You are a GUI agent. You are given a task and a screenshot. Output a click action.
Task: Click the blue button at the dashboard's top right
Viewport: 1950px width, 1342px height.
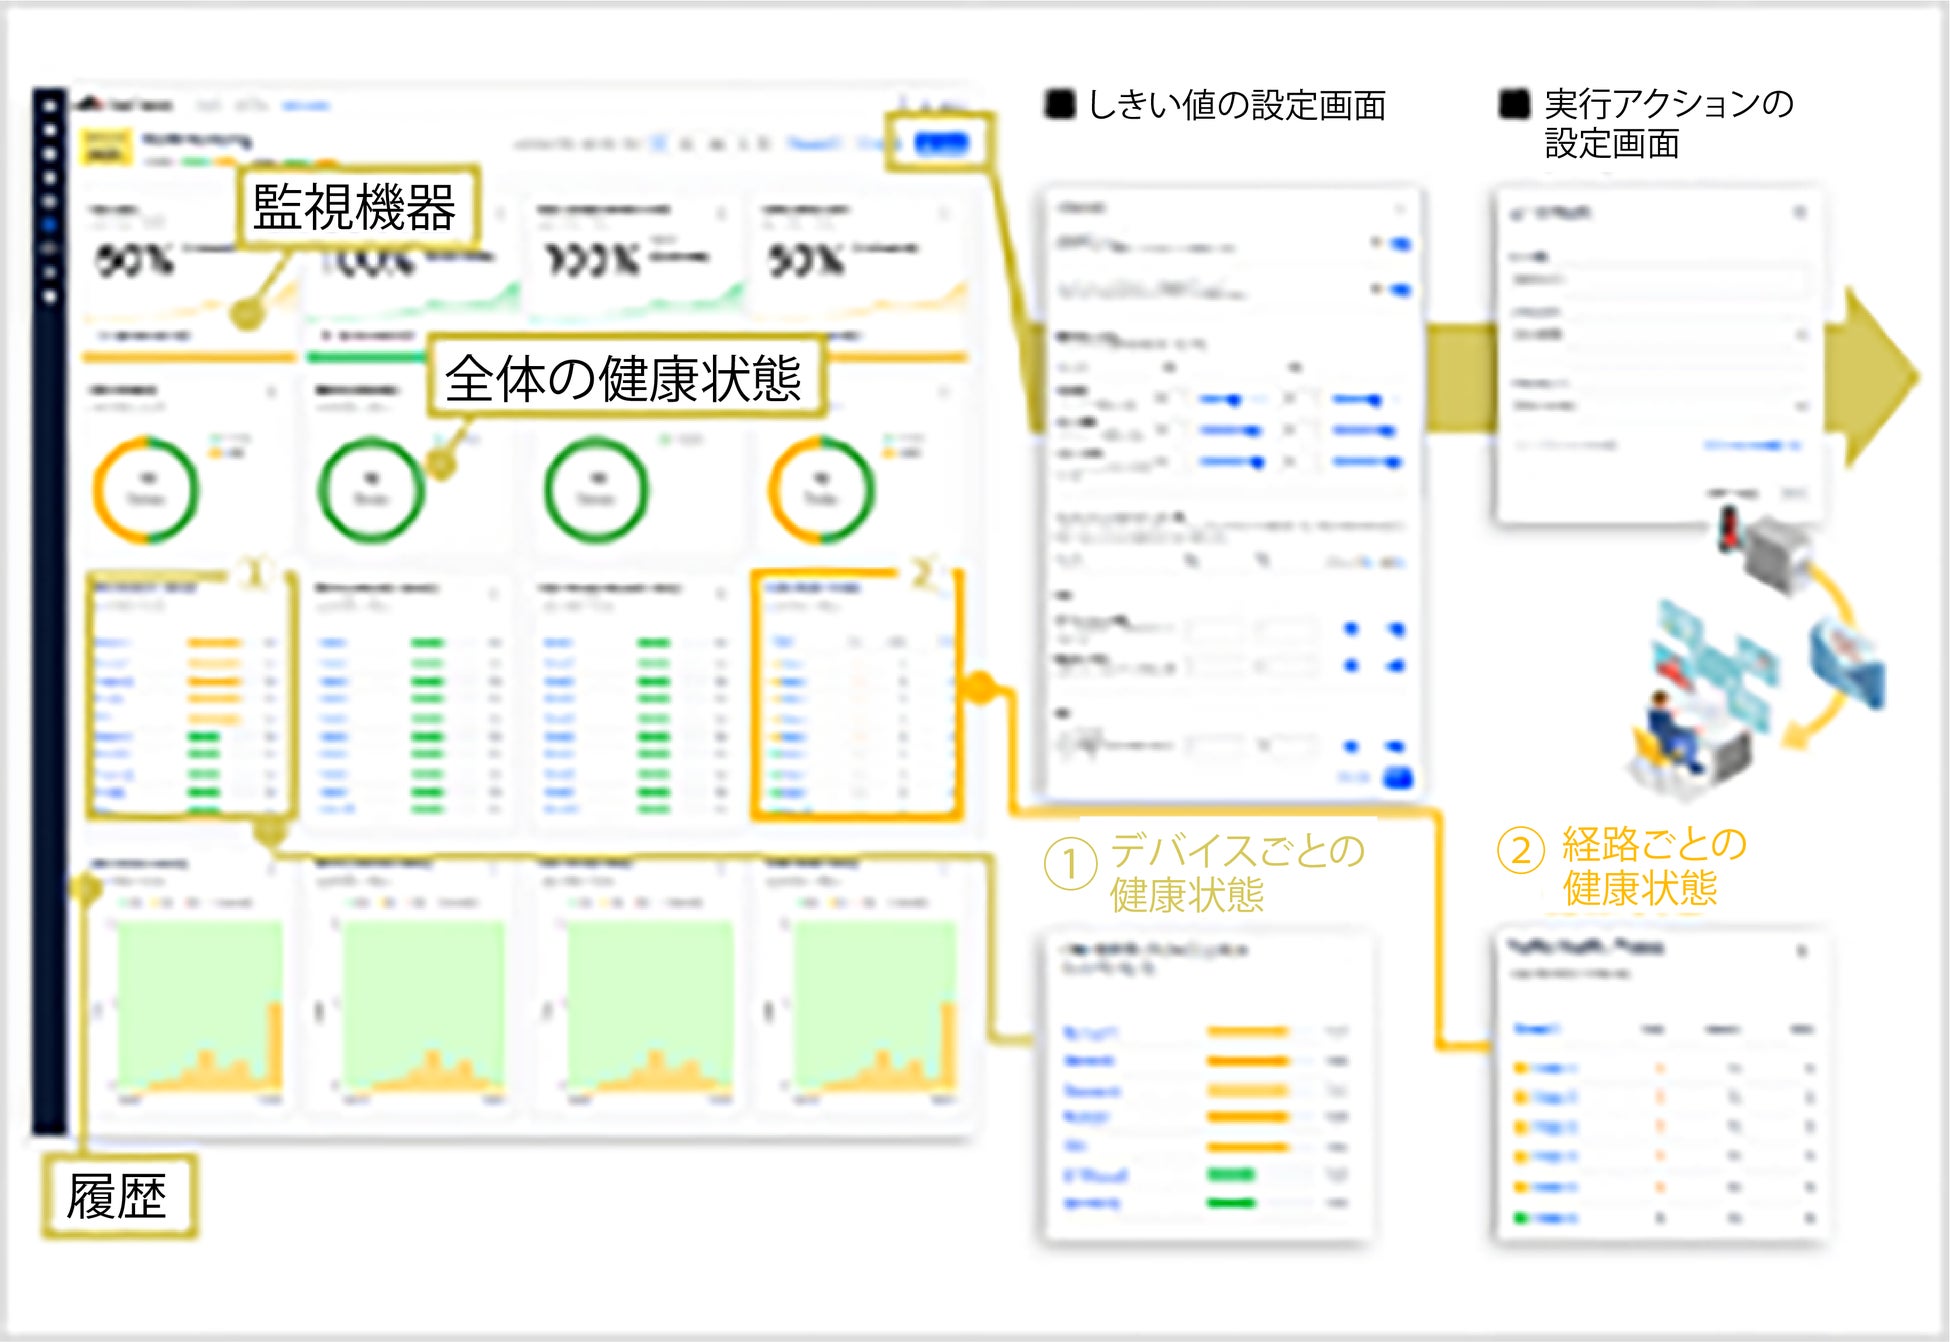pos(942,143)
